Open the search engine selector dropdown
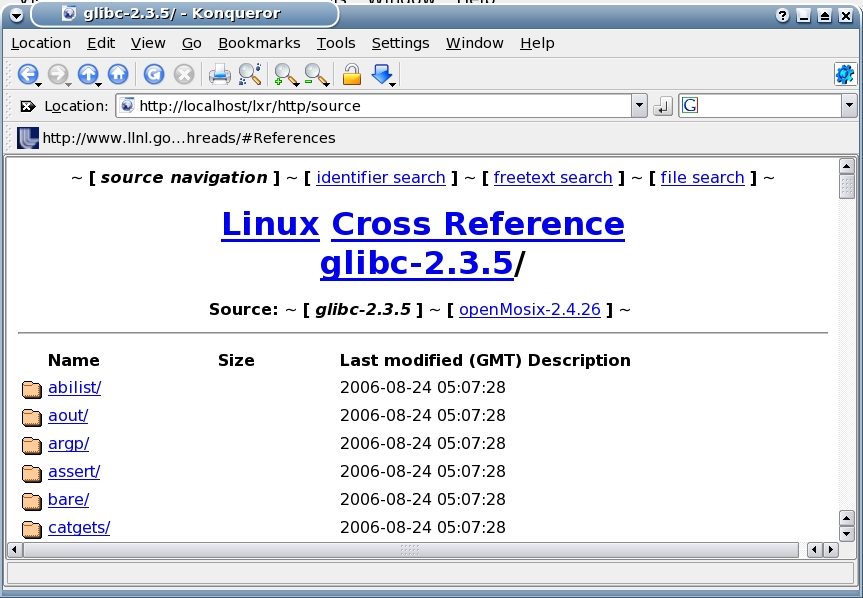 coord(849,106)
